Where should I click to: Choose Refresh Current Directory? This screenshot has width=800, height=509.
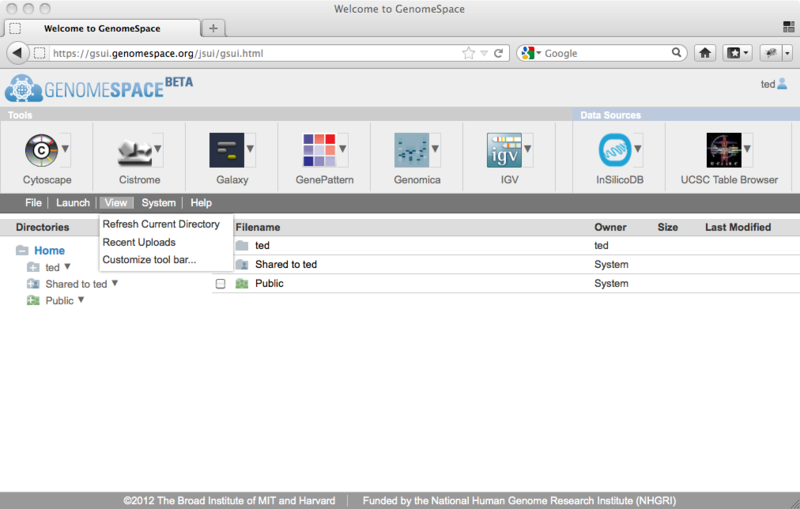[x=161, y=224]
